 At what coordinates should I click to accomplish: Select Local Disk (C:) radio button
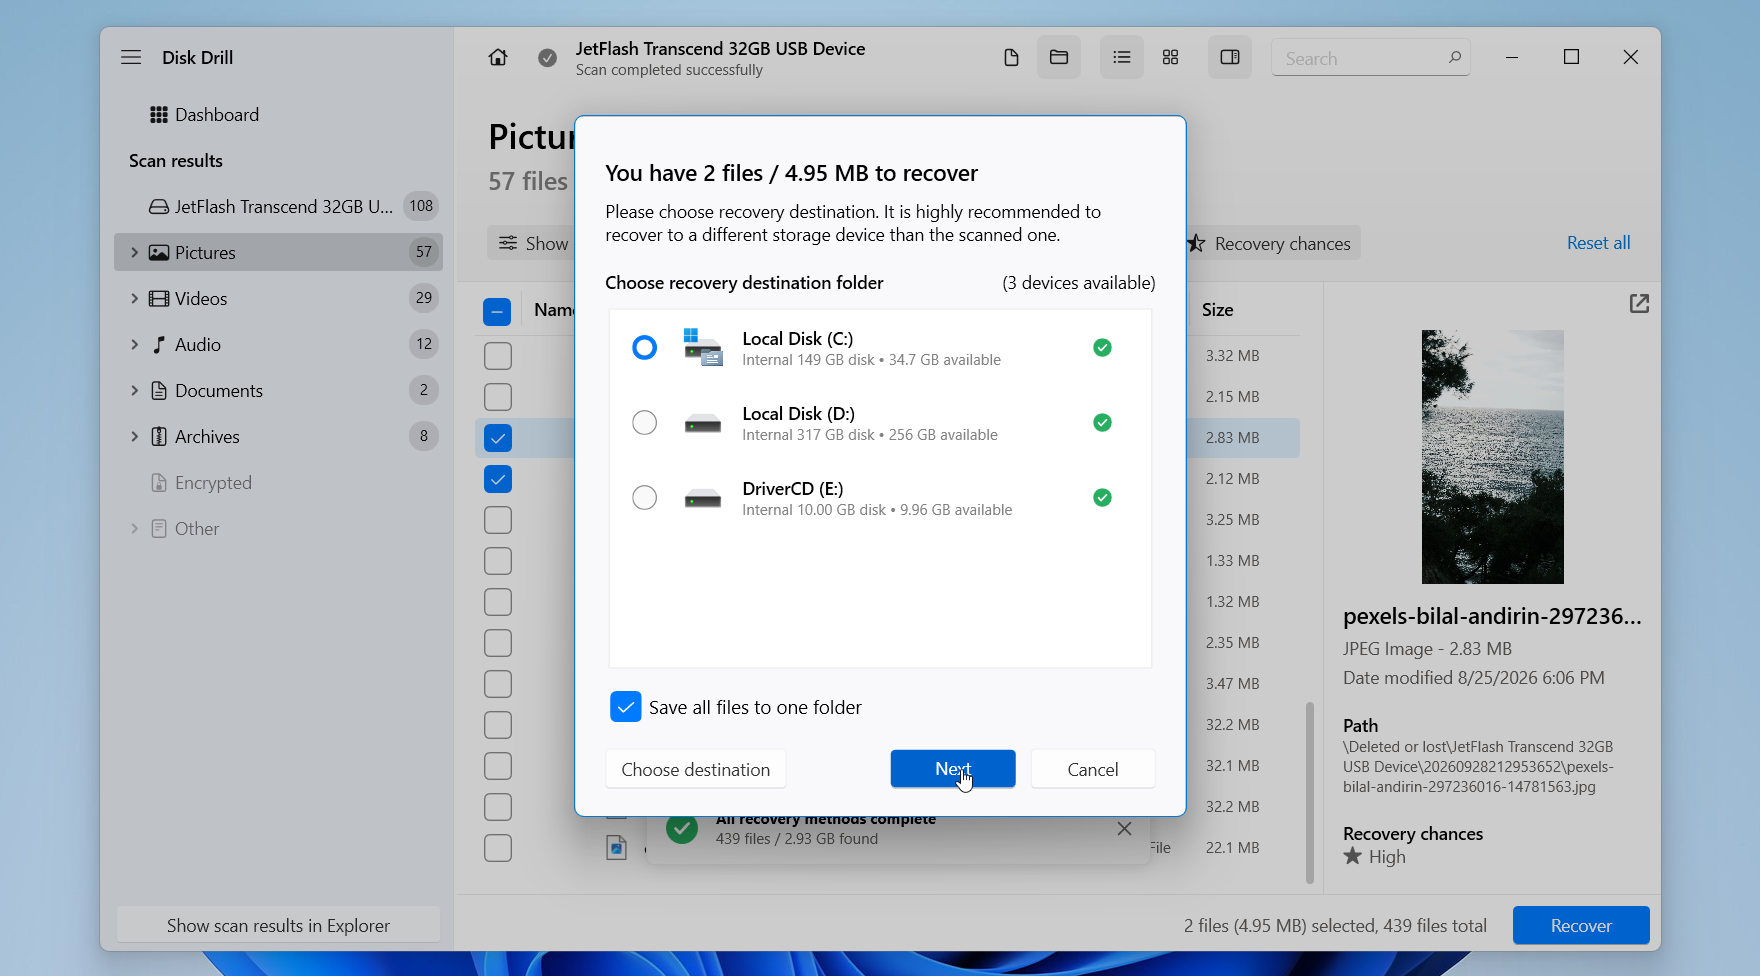point(645,347)
